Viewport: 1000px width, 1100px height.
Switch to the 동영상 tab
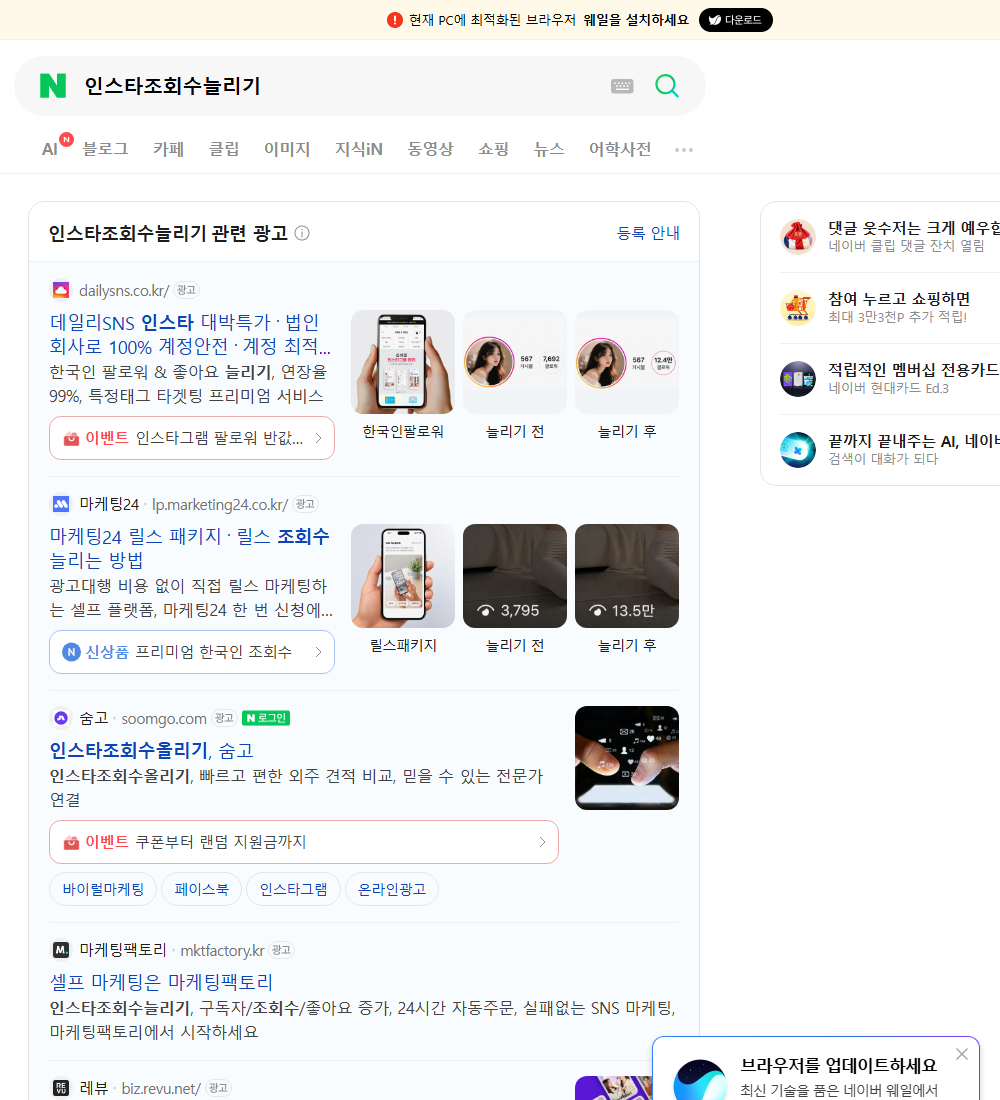(430, 149)
